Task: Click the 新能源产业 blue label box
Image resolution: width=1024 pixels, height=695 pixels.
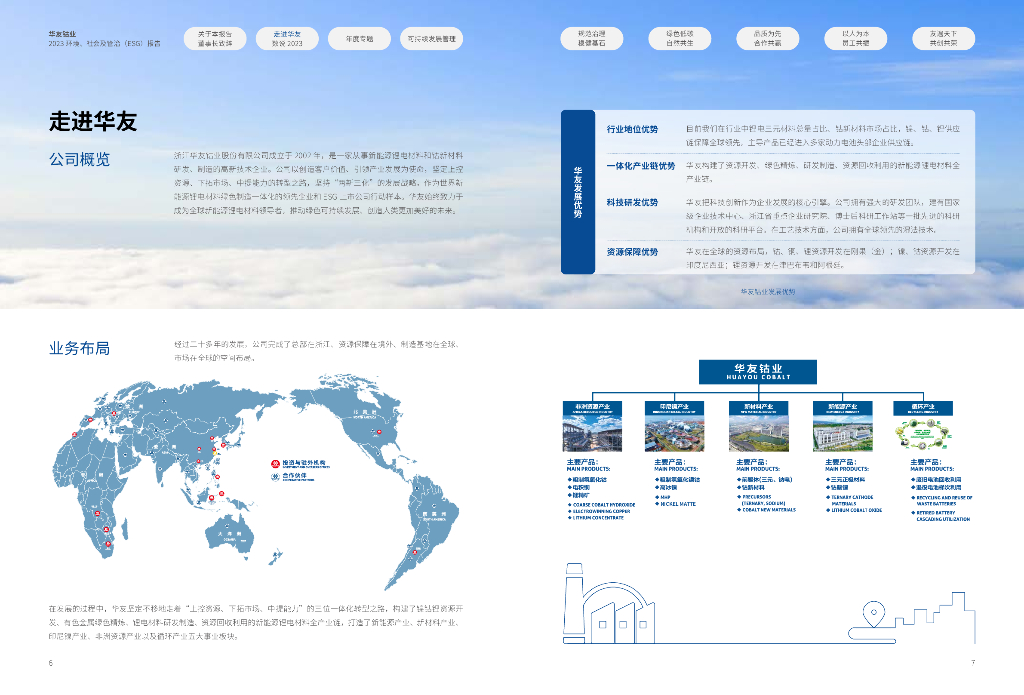Action: (x=842, y=408)
